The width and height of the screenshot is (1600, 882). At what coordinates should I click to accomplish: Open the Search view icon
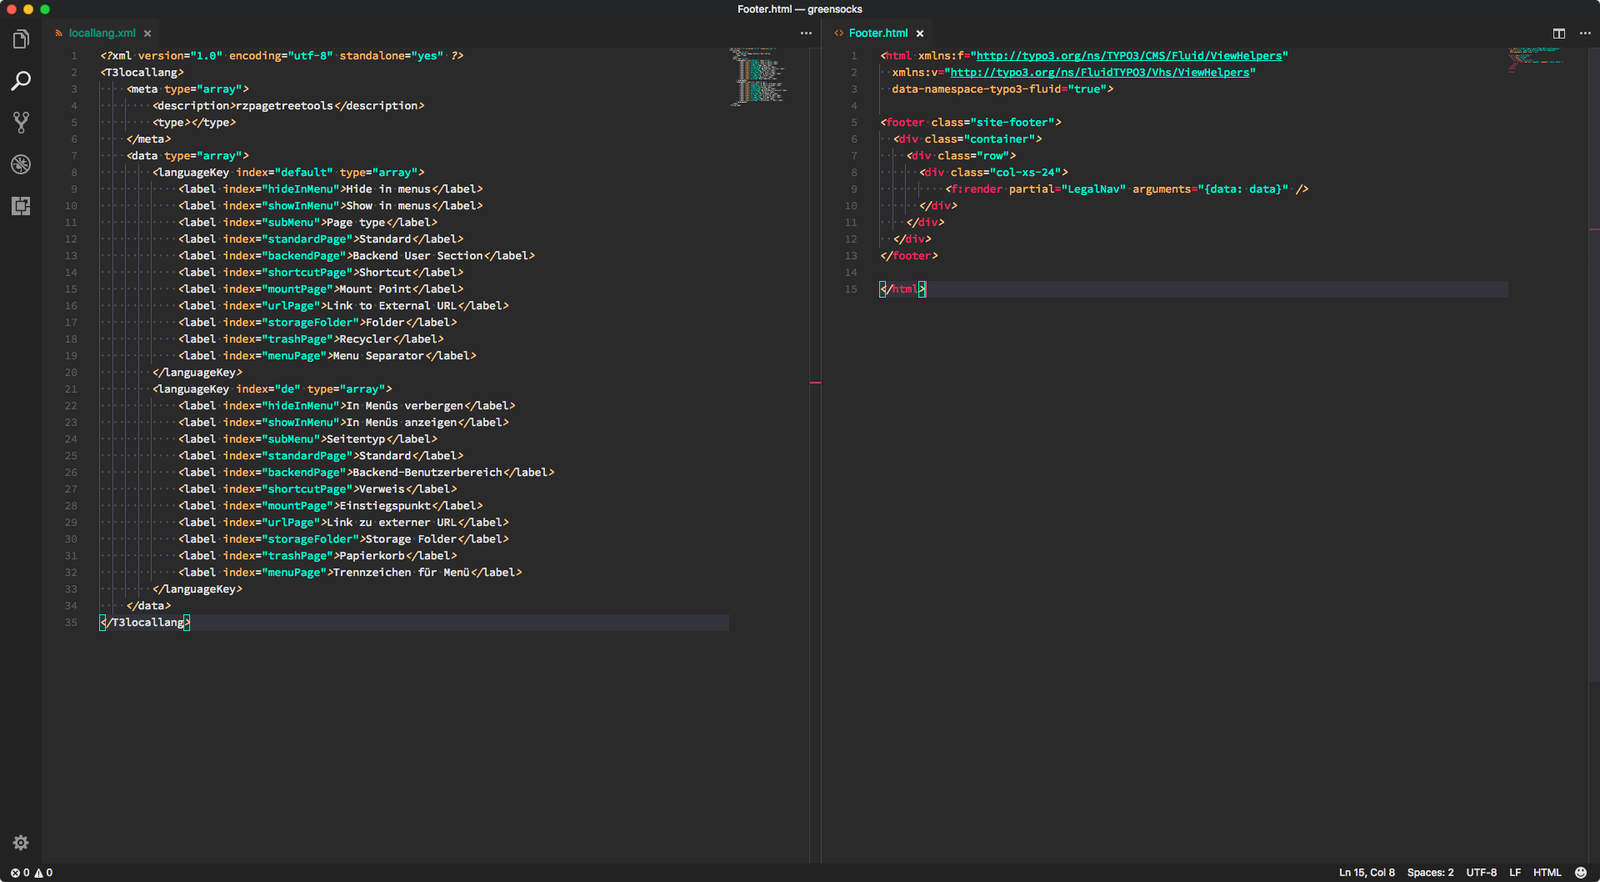tap(21, 81)
